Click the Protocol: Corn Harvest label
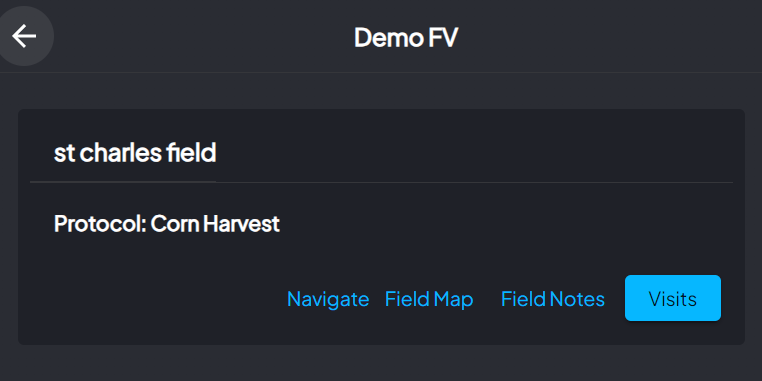This screenshot has width=762, height=381. [167, 224]
